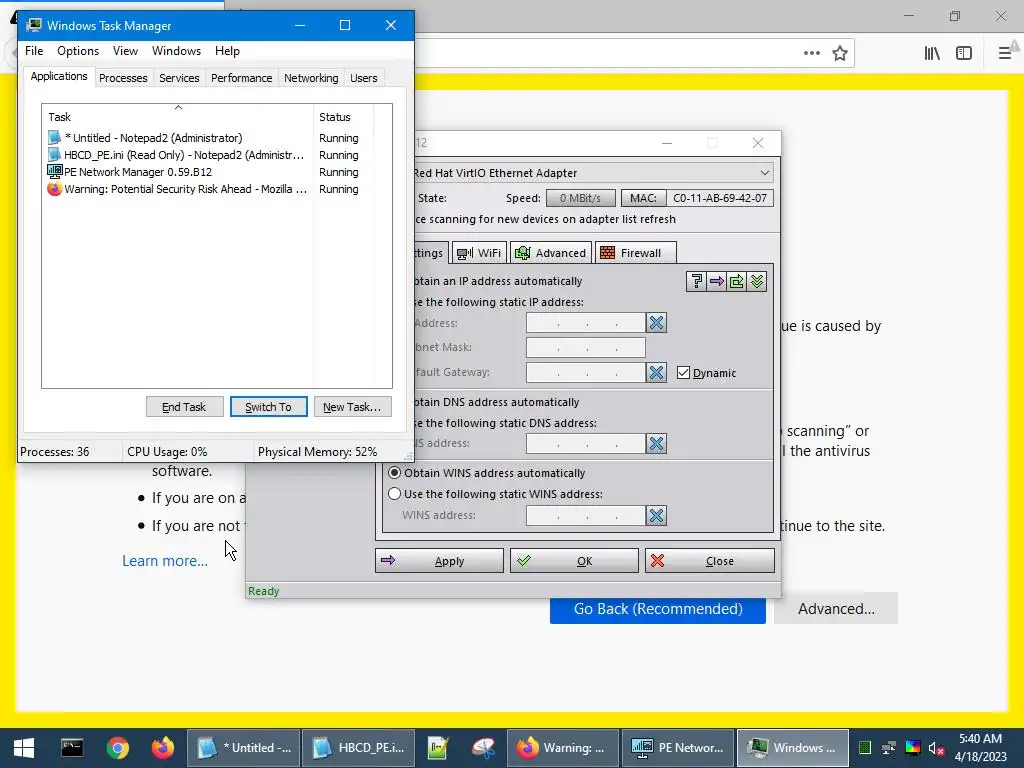Expand the Red Hat VirtIO Ethernet Adapter dropdown

coord(764,172)
